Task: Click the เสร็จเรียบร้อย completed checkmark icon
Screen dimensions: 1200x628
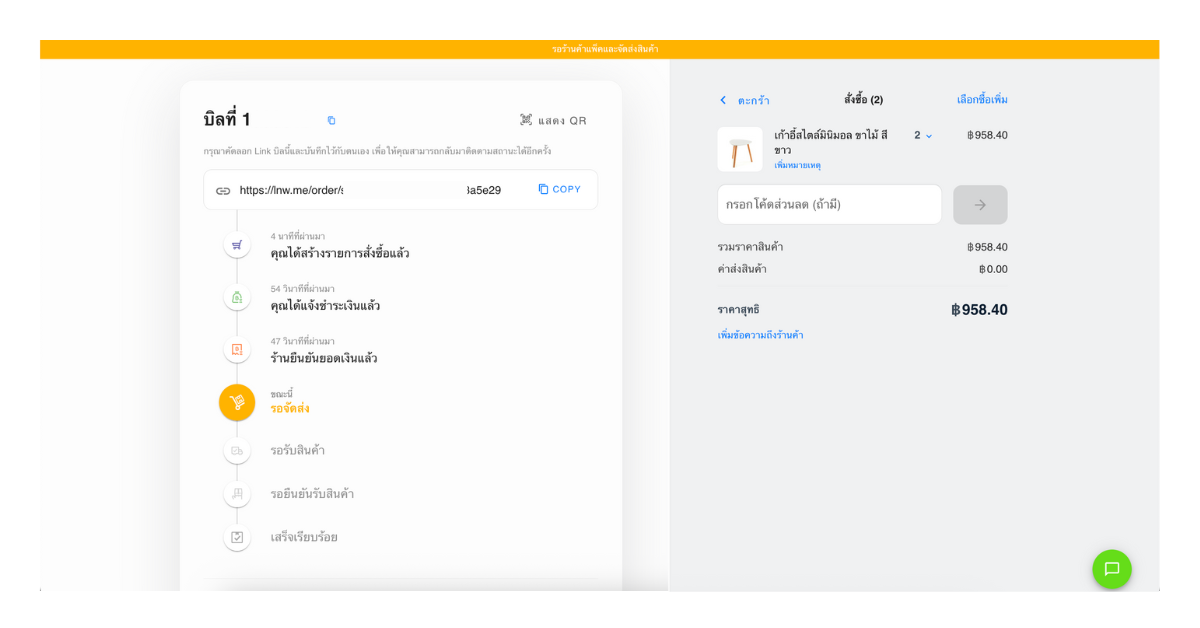Action: (237, 537)
